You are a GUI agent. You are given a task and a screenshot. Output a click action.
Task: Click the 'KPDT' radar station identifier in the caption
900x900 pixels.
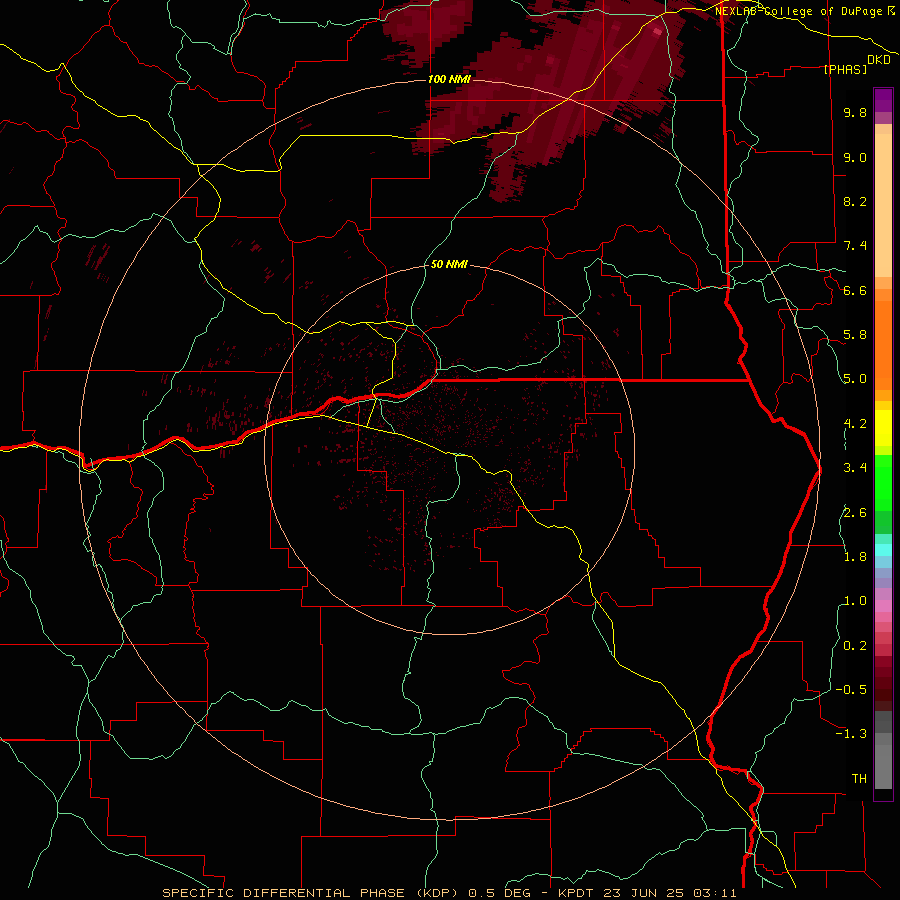tap(575, 893)
